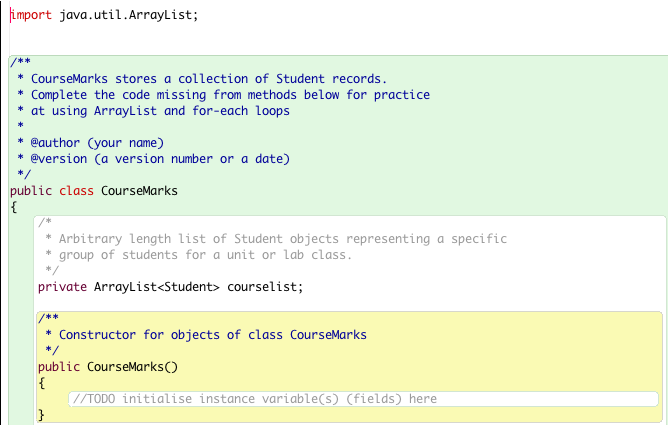The height and width of the screenshot is (425, 668).
Task: Place cursor in the TODO initialise fields line
Action: (255, 399)
